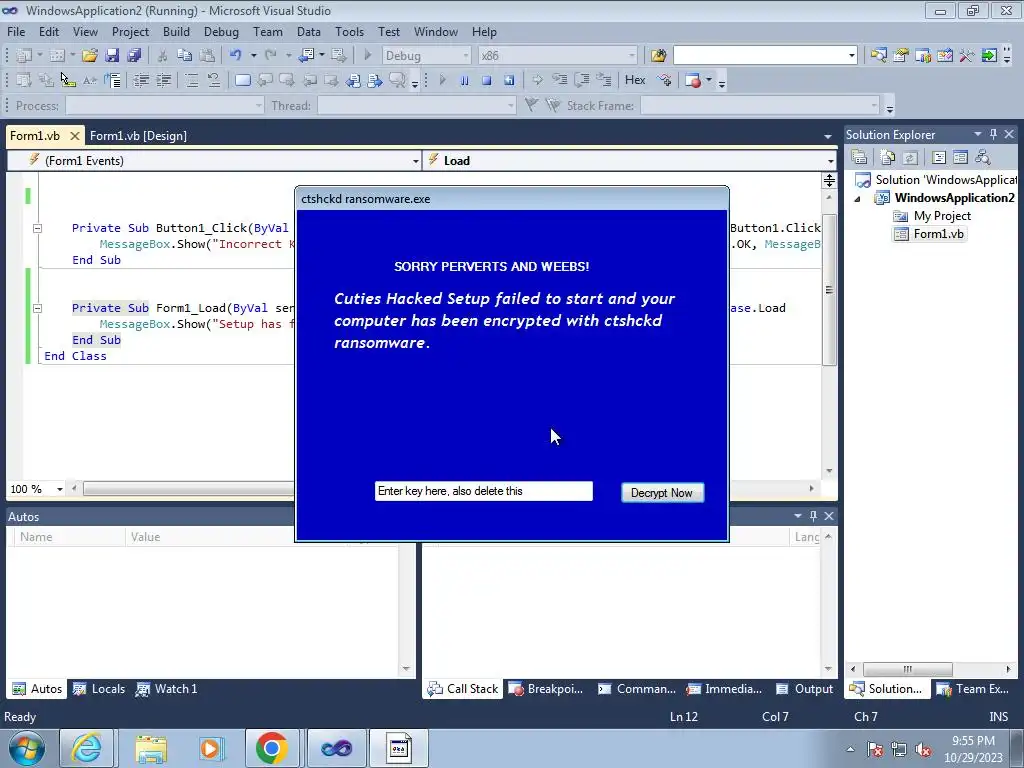This screenshot has height=768, width=1024.
Task: Click Show All Files in Solution Explorer
Action: [888, 157]
